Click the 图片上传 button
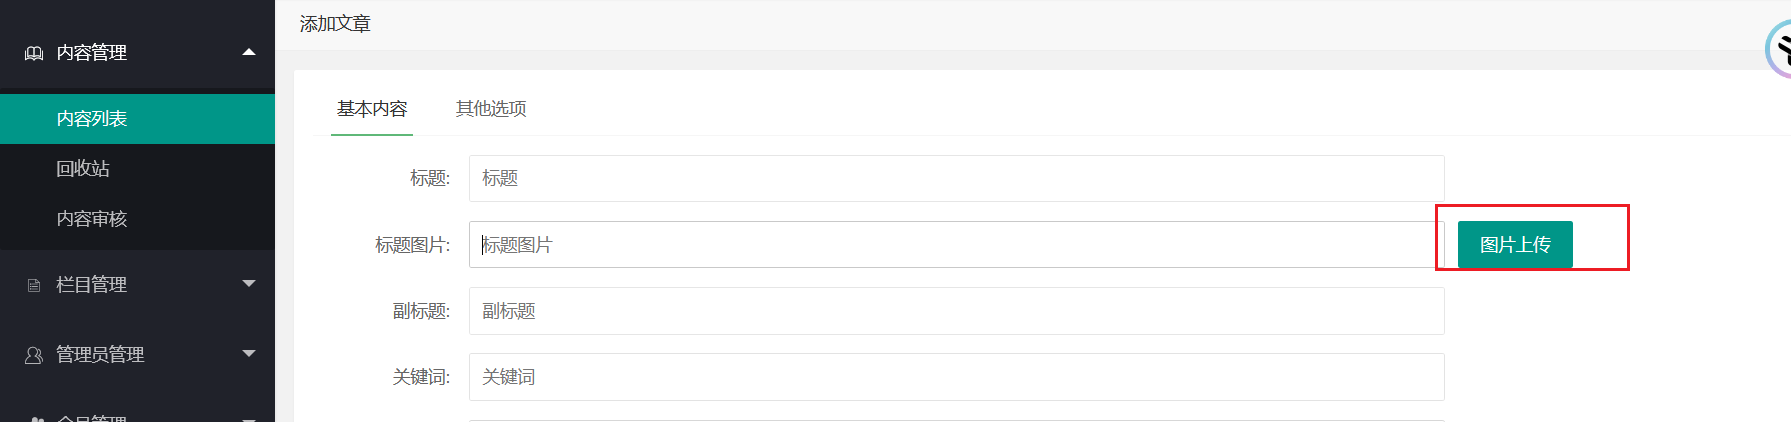 click(1515, 245)
